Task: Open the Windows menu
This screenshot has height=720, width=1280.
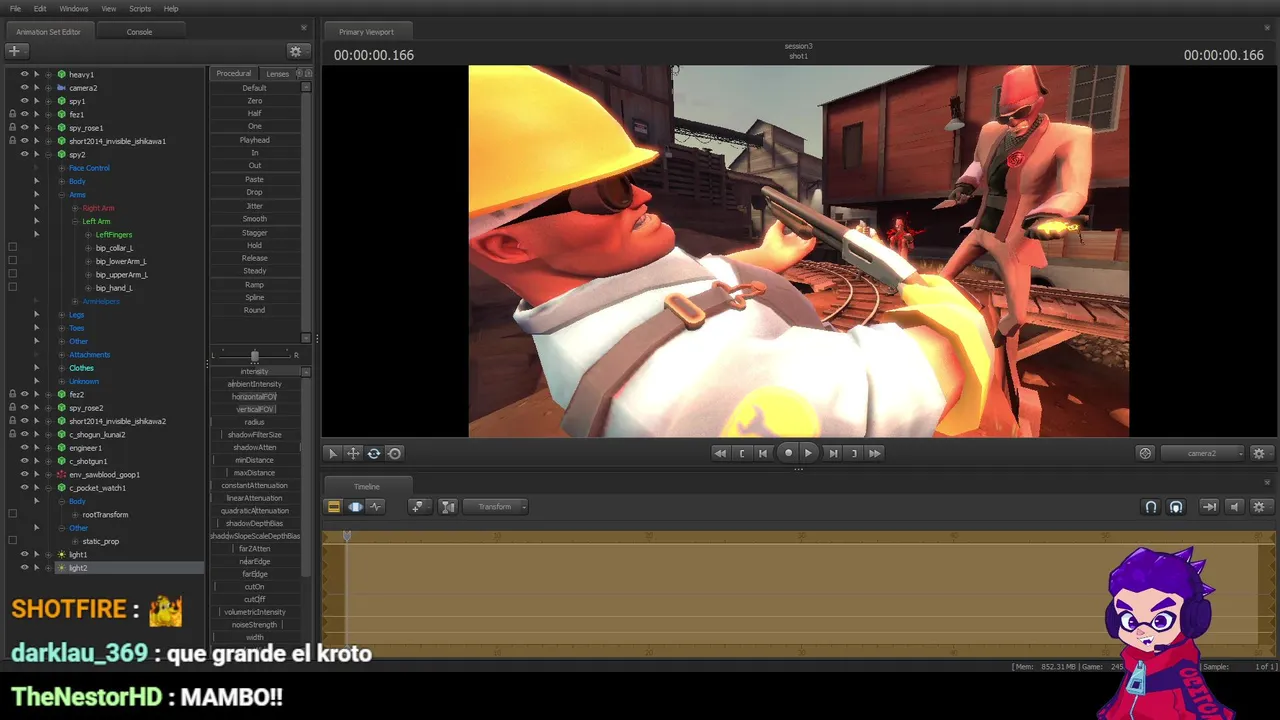Action: (74, 9)
